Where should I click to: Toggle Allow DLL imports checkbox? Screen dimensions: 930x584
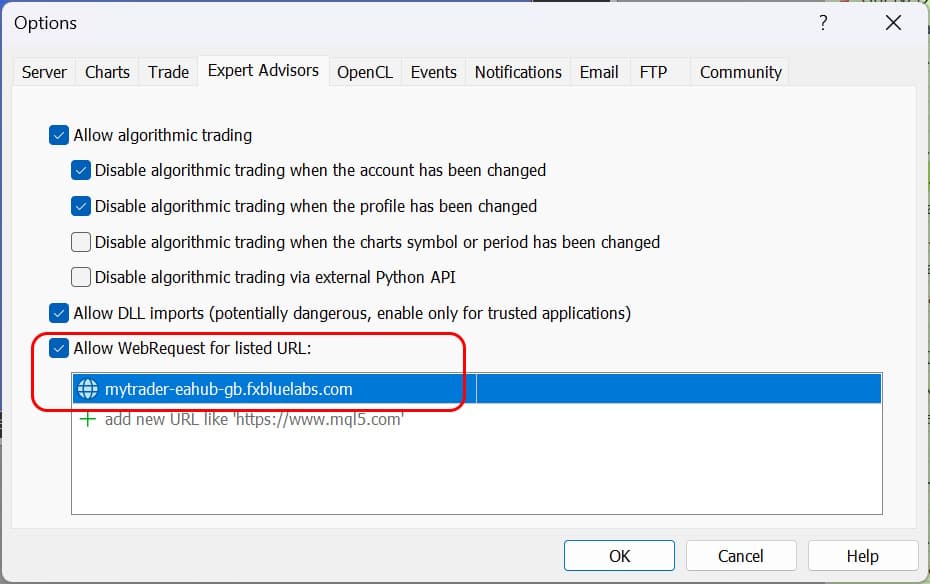tap(59, 313)
